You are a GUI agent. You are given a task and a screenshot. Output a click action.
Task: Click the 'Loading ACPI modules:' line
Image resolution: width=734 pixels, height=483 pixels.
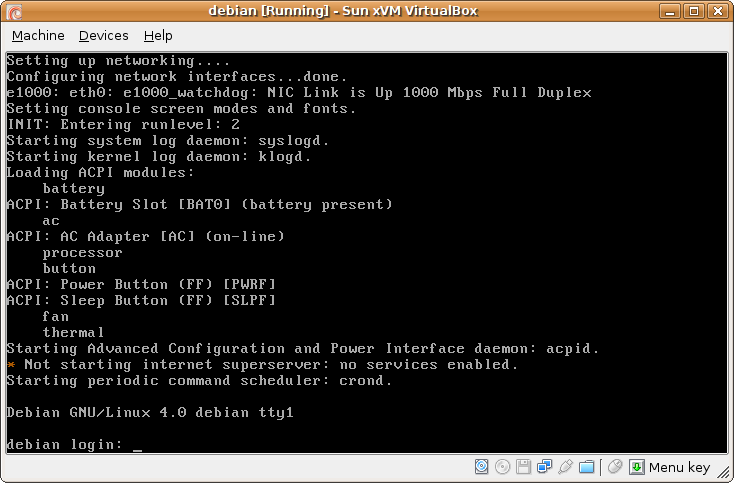point(100,173)
